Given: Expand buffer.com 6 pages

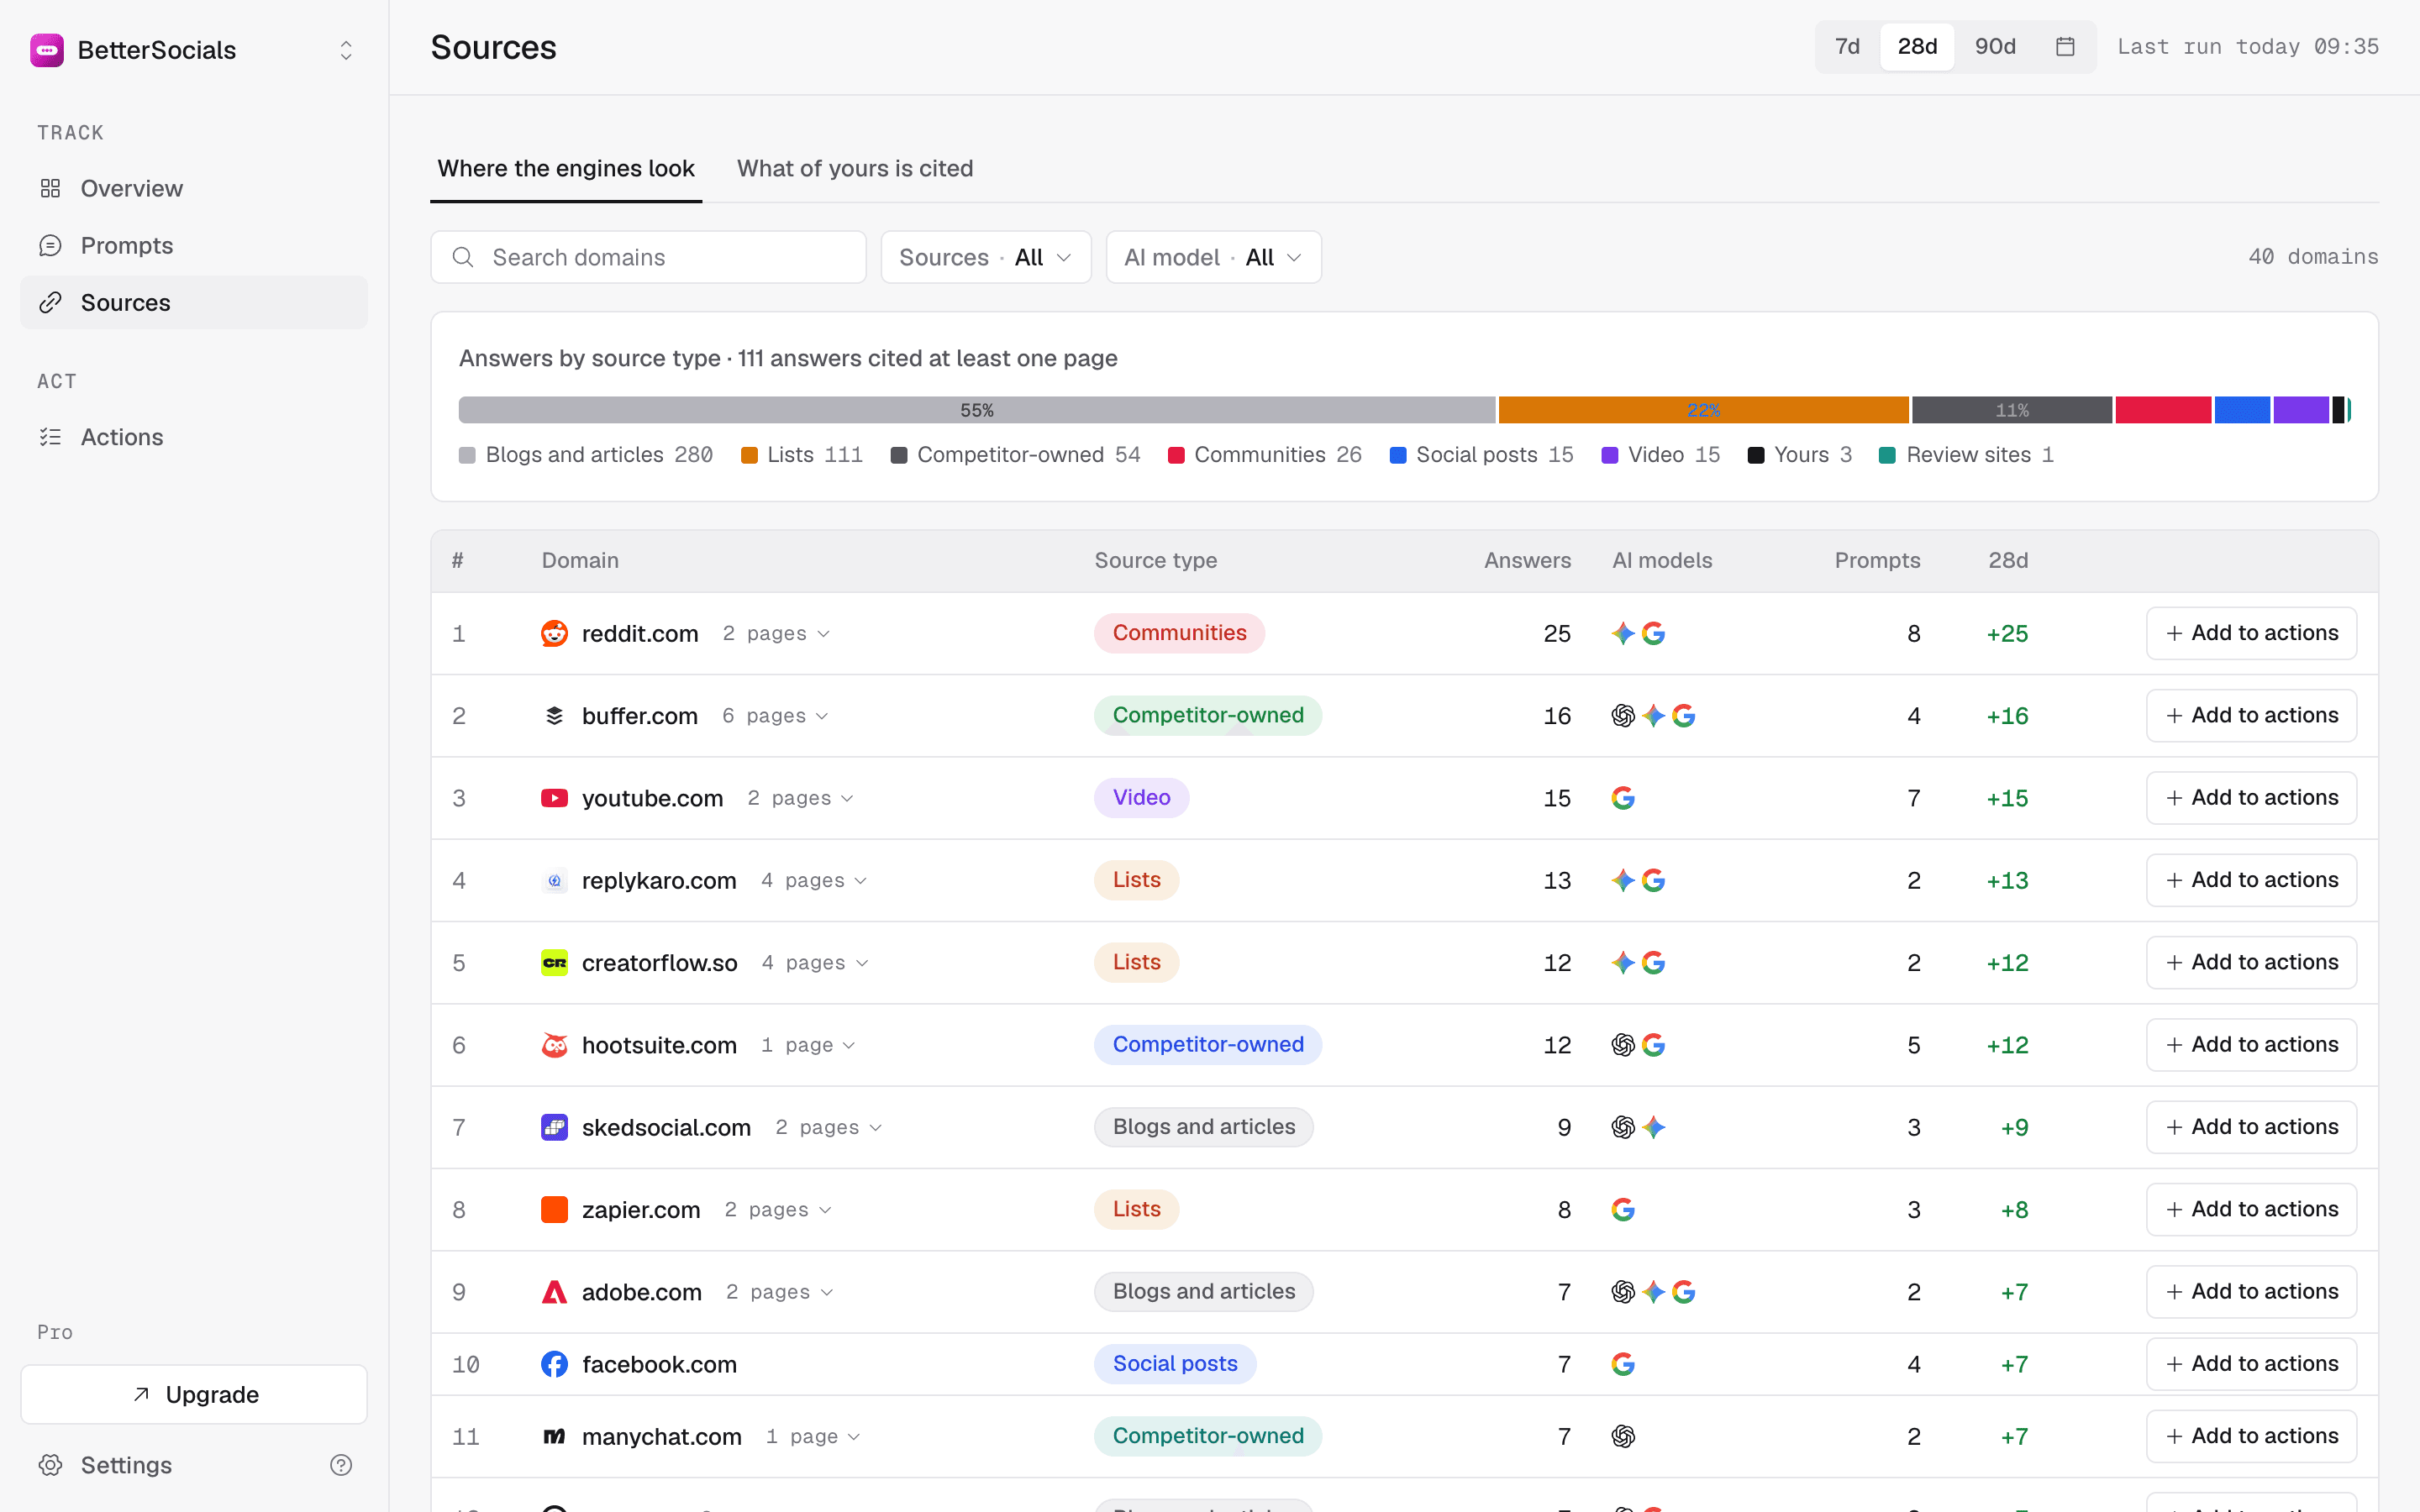Looking at the screenshot, I should point(775,716).
